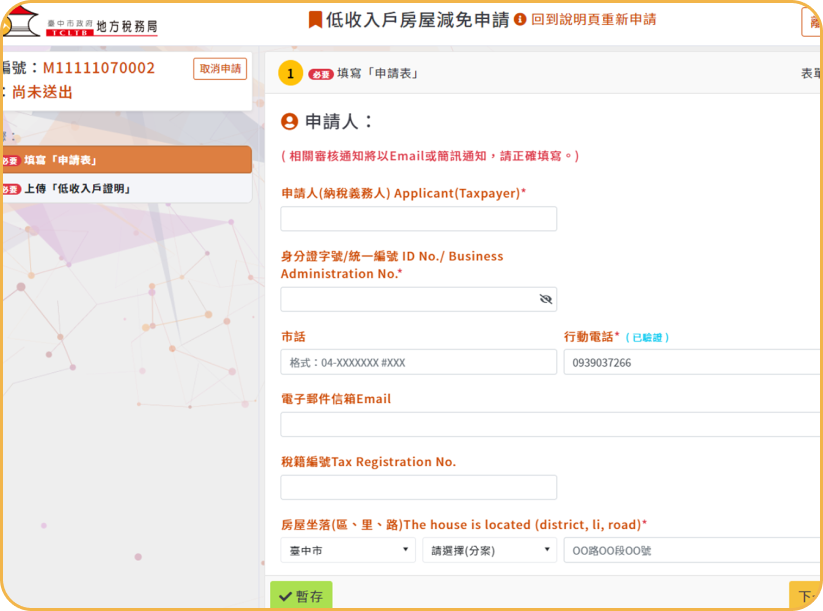Focus the Tax Registration No. field
The height and width of the screenshot is (611, 823).
[418, 487]
